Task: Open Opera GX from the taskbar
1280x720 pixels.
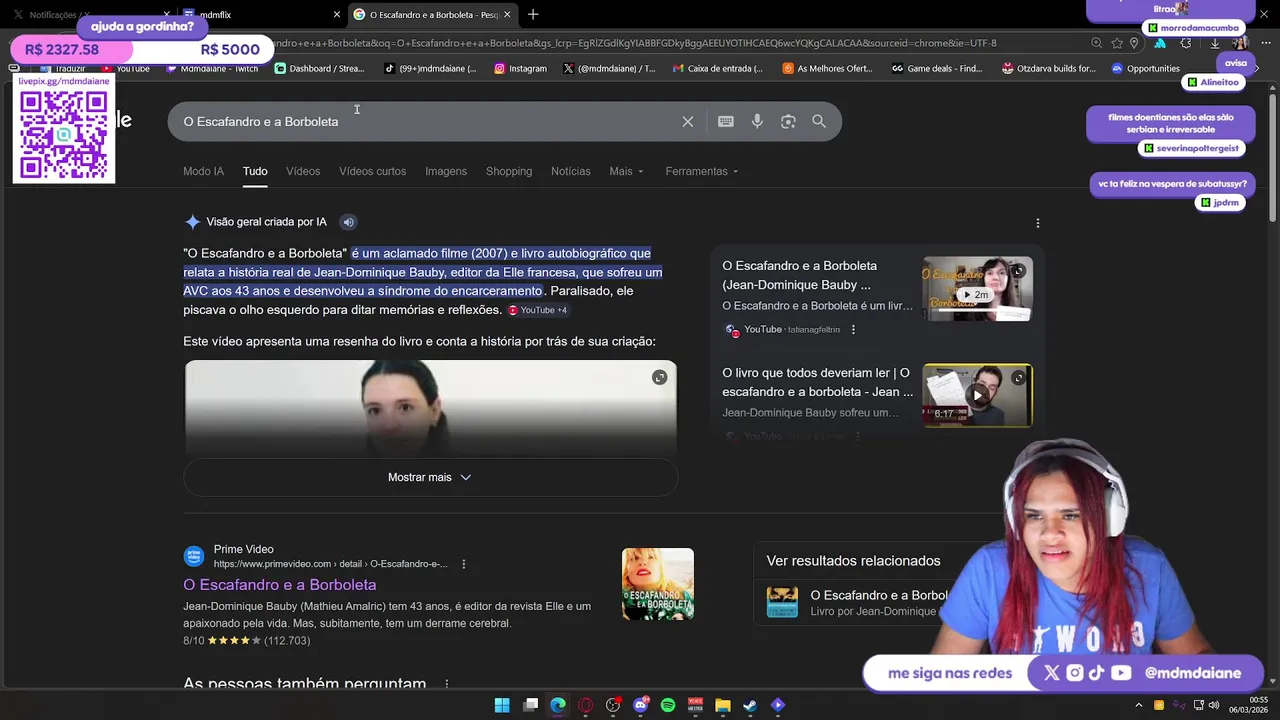Action: tap(585, 705)
